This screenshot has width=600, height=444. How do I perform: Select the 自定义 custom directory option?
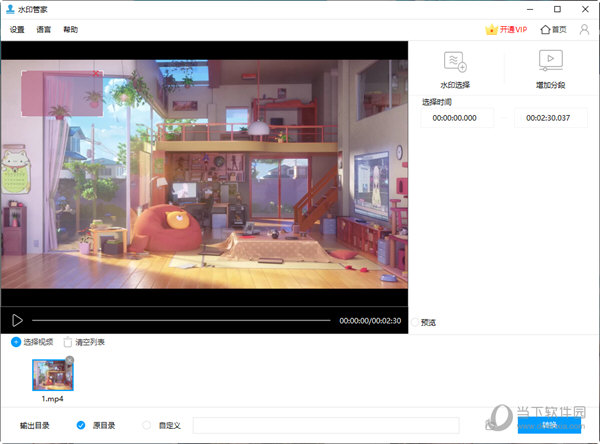(147, 425)
